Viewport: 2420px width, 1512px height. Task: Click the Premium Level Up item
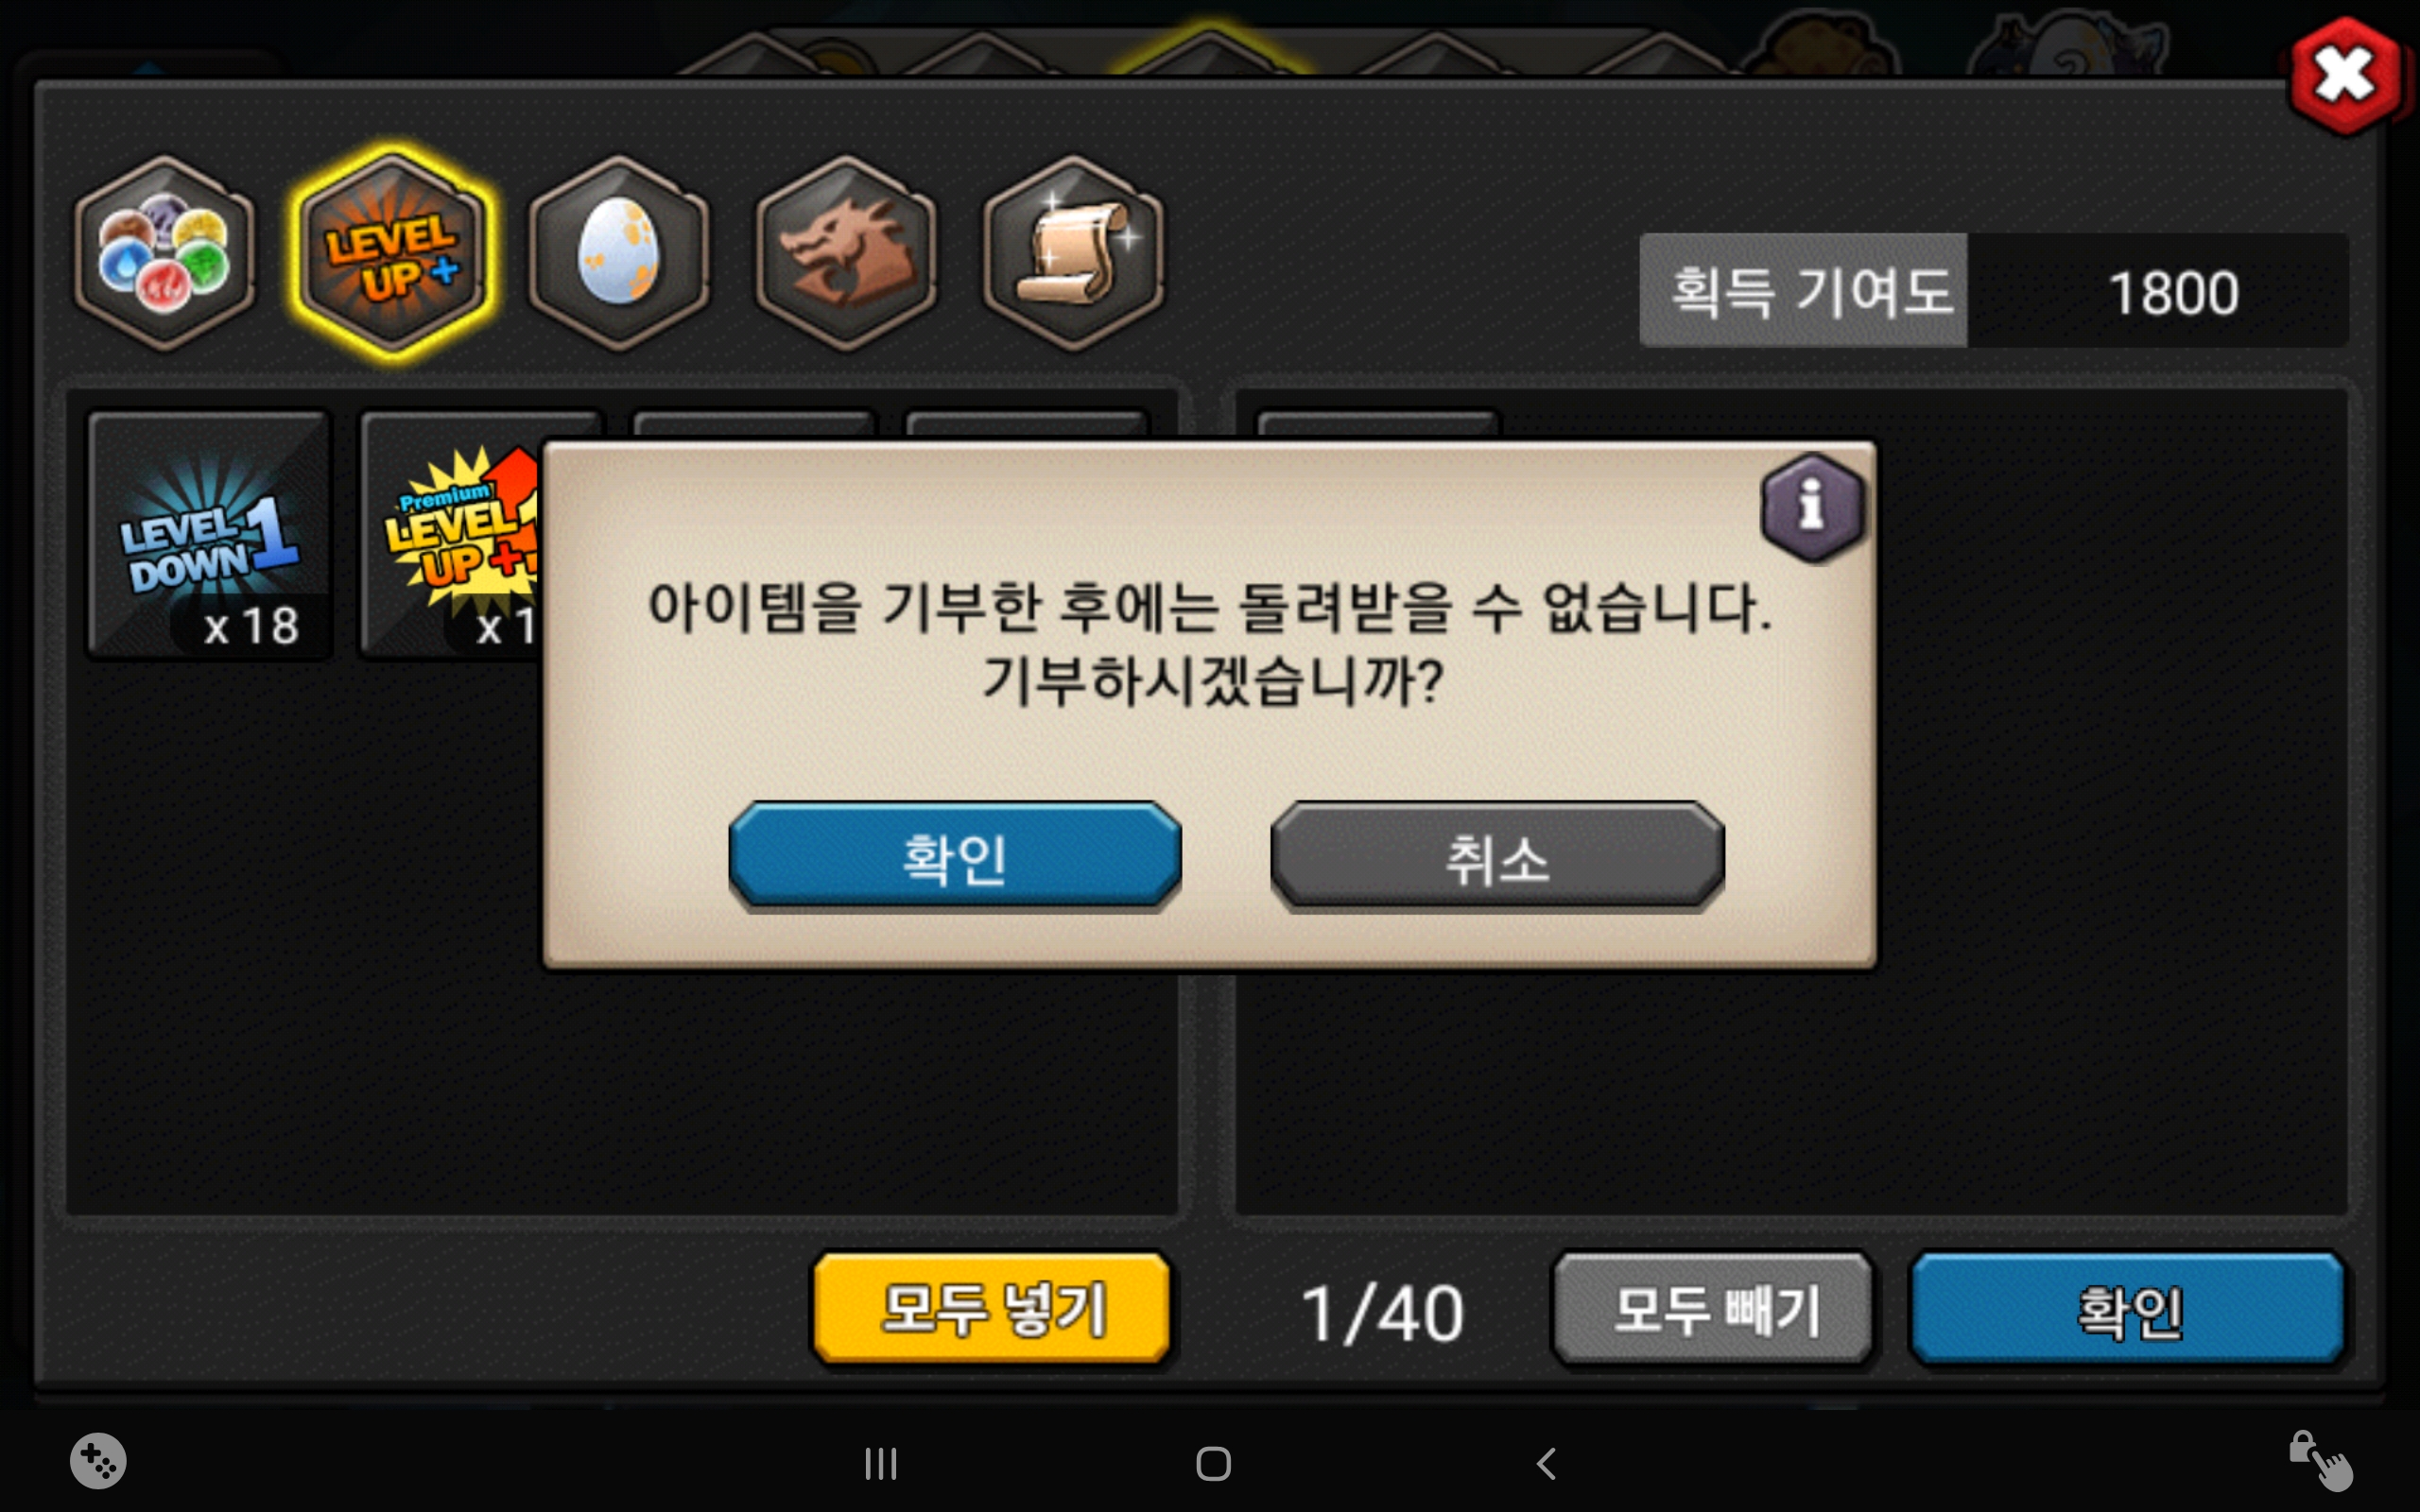click(452, 535)
